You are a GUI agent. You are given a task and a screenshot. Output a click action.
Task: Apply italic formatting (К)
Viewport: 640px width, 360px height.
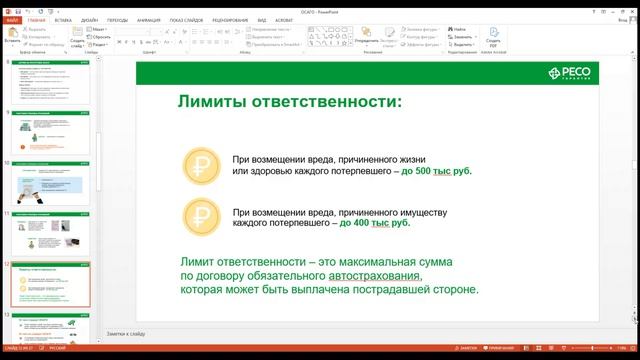point(127,42)
